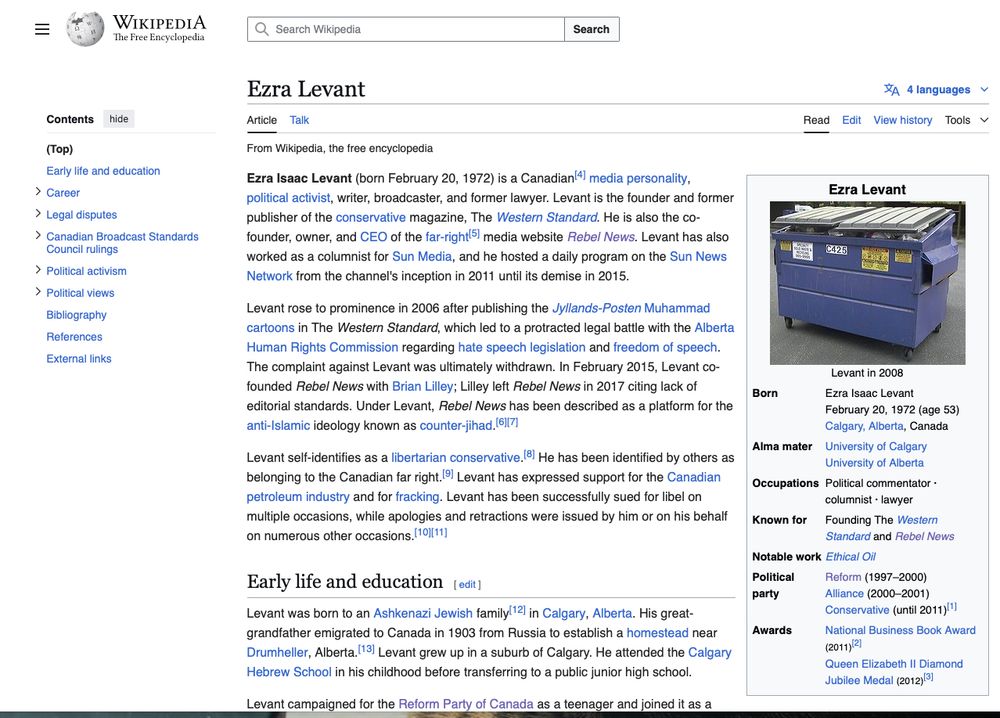Go to Bibliography in contents

click(77, 315)
